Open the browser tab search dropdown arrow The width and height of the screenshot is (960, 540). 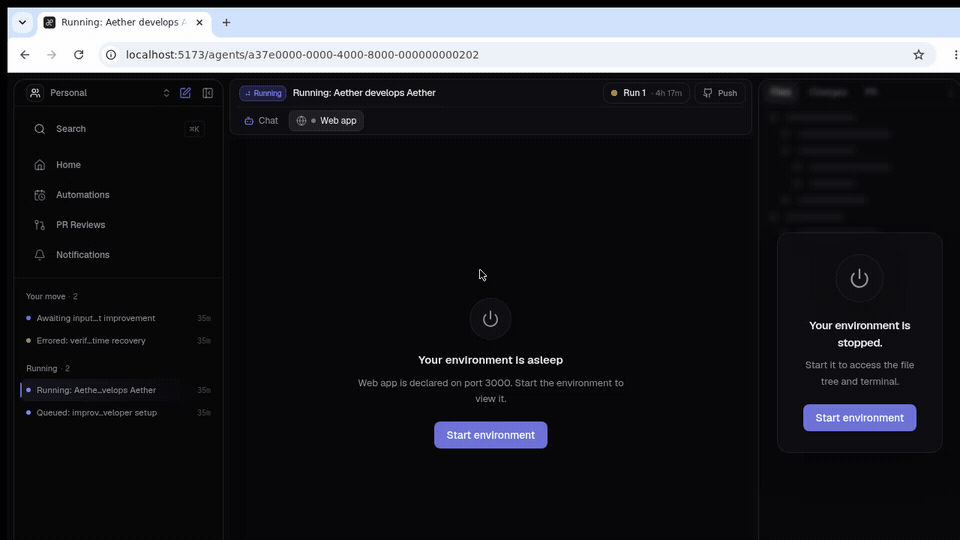coord(23,23)
